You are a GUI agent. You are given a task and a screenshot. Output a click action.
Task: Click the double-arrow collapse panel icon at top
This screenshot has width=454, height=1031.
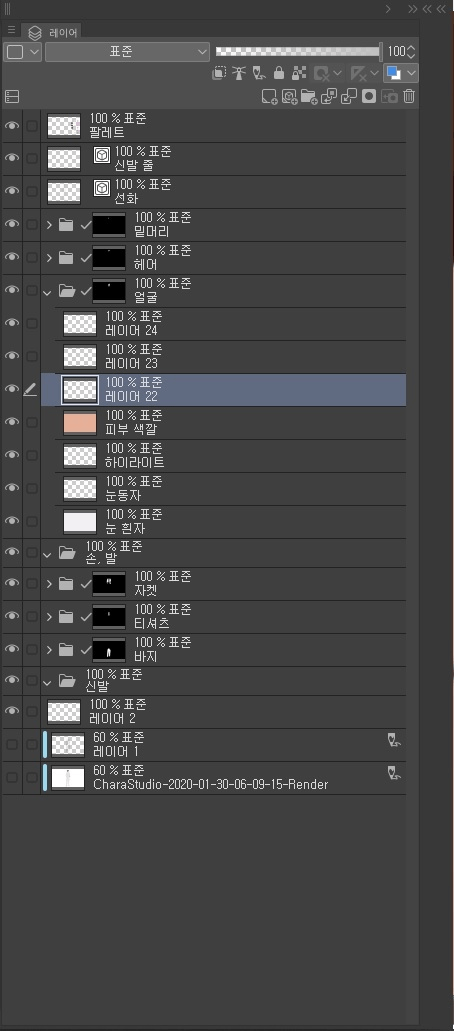[413, 9]
